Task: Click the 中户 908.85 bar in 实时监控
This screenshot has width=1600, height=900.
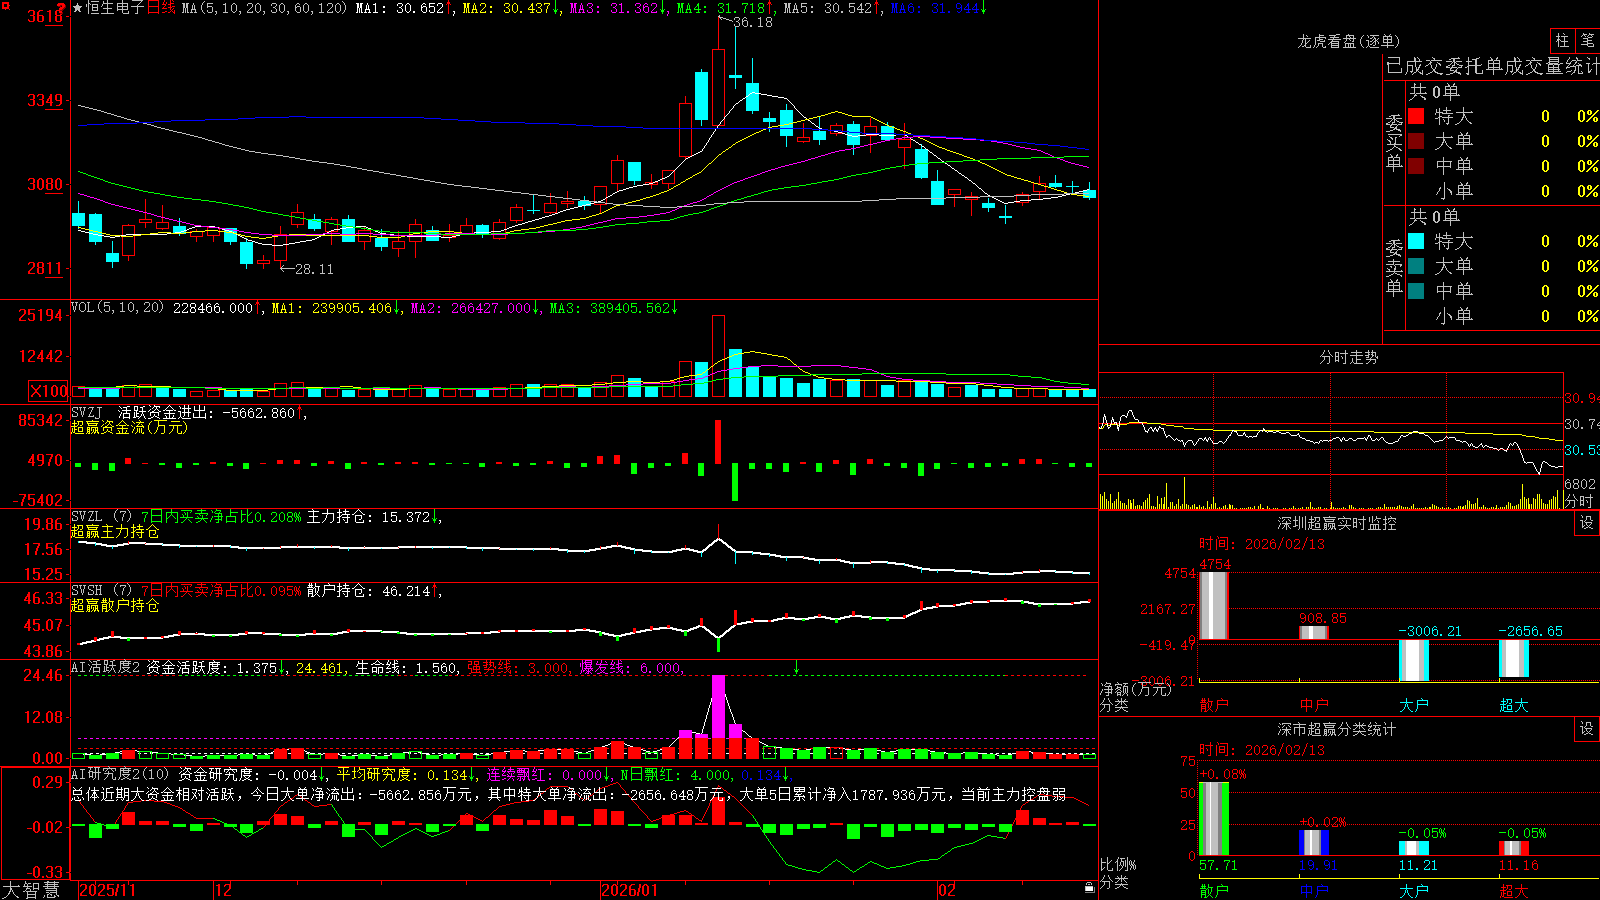Action: tap(1313, 632)
